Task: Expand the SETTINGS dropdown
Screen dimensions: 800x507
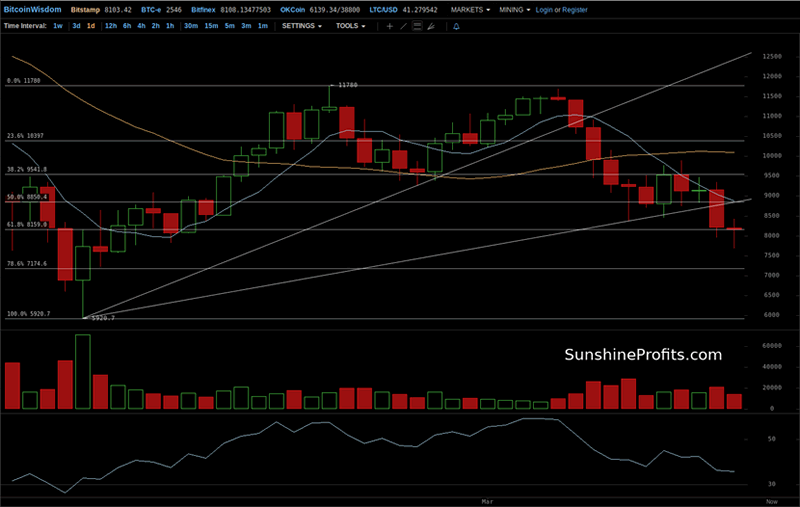Action: 302,26
